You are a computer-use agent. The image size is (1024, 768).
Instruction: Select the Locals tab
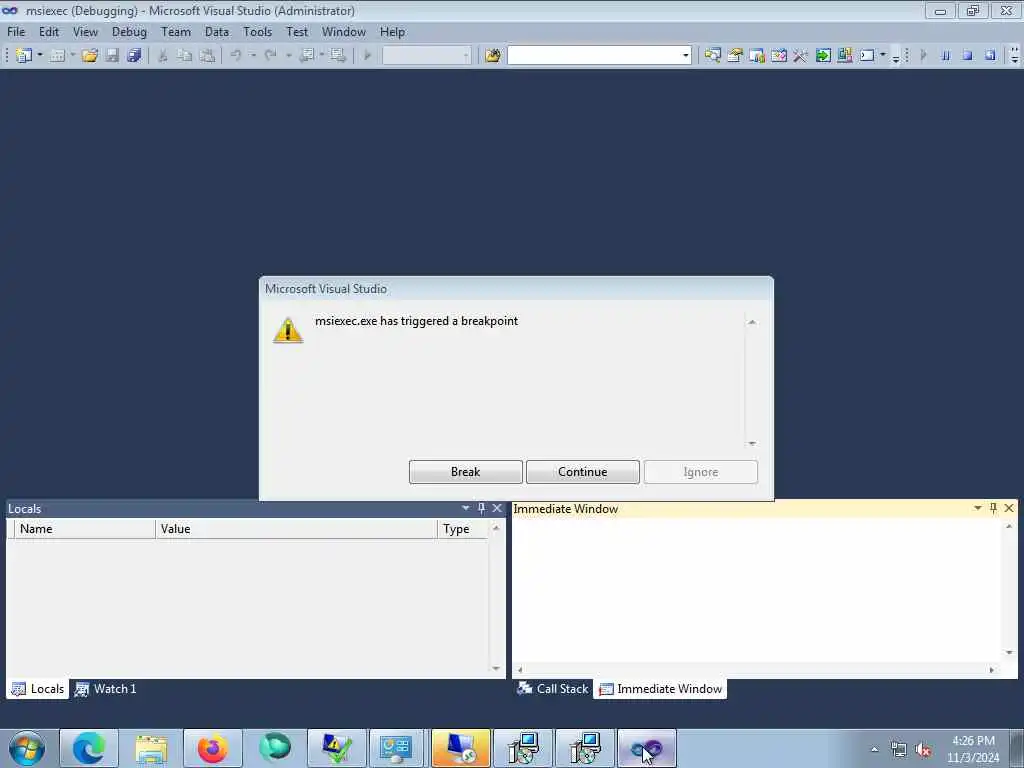coord(38,689)
